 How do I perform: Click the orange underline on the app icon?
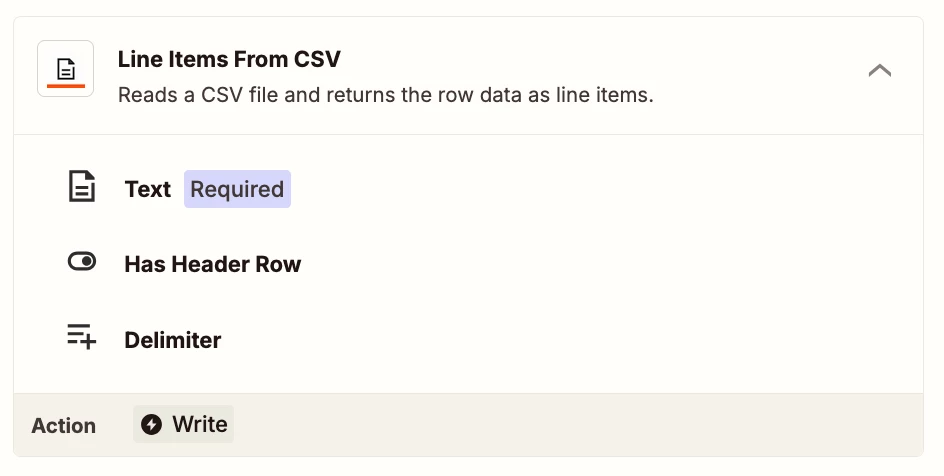click(x=66, y=86)
